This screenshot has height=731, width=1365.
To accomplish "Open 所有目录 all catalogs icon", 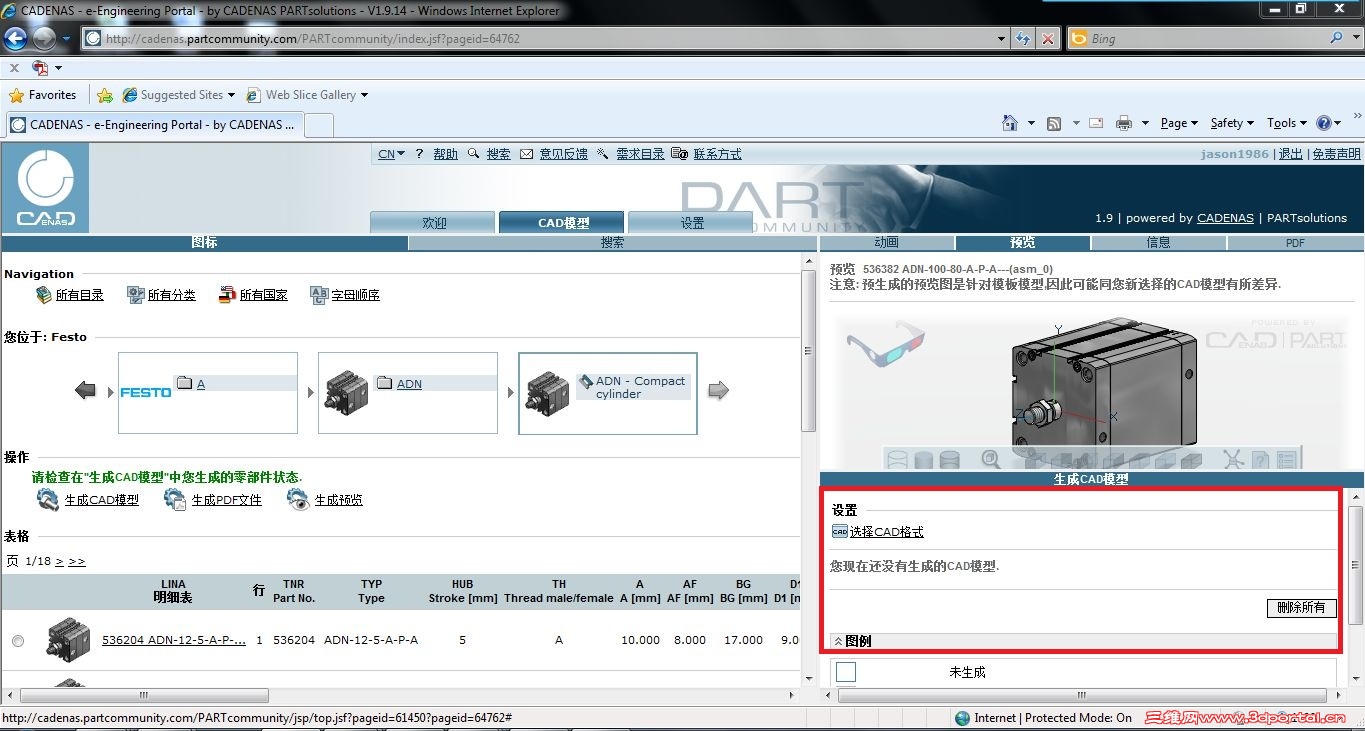I will pos(44,295).
